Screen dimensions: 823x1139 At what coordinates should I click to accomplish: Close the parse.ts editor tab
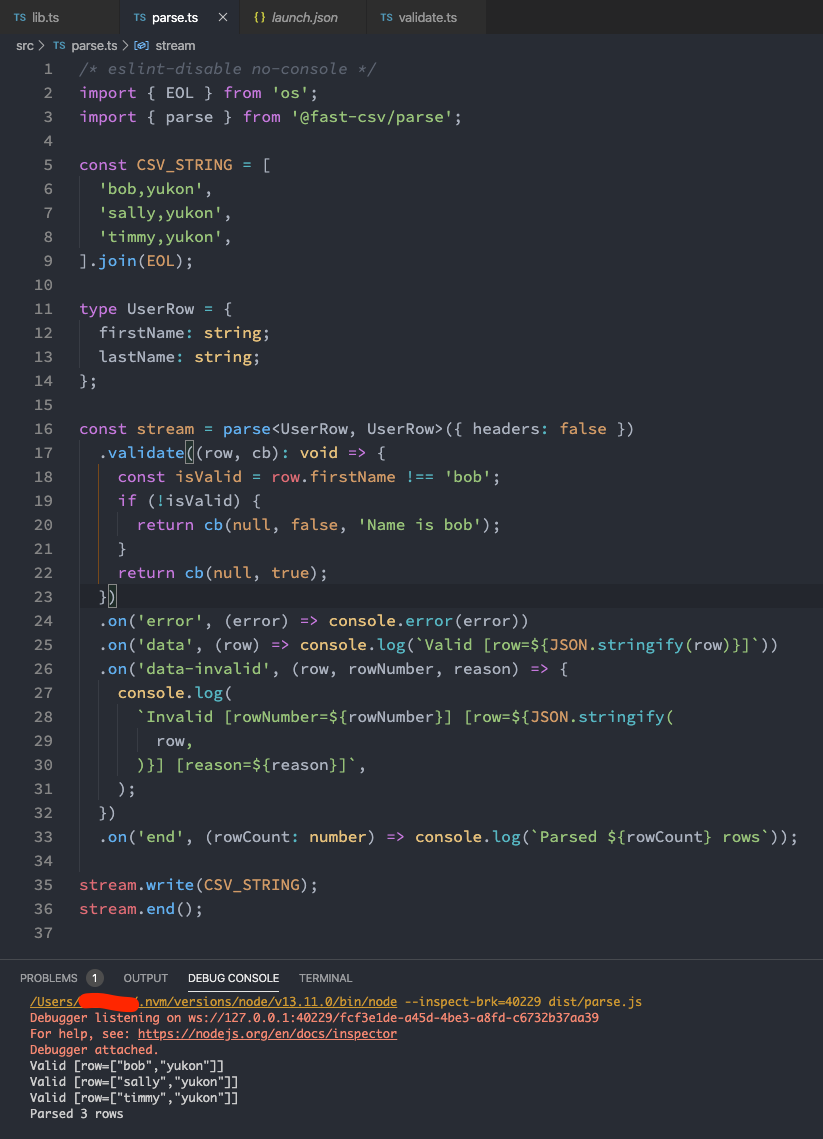[x=223, y=16]
